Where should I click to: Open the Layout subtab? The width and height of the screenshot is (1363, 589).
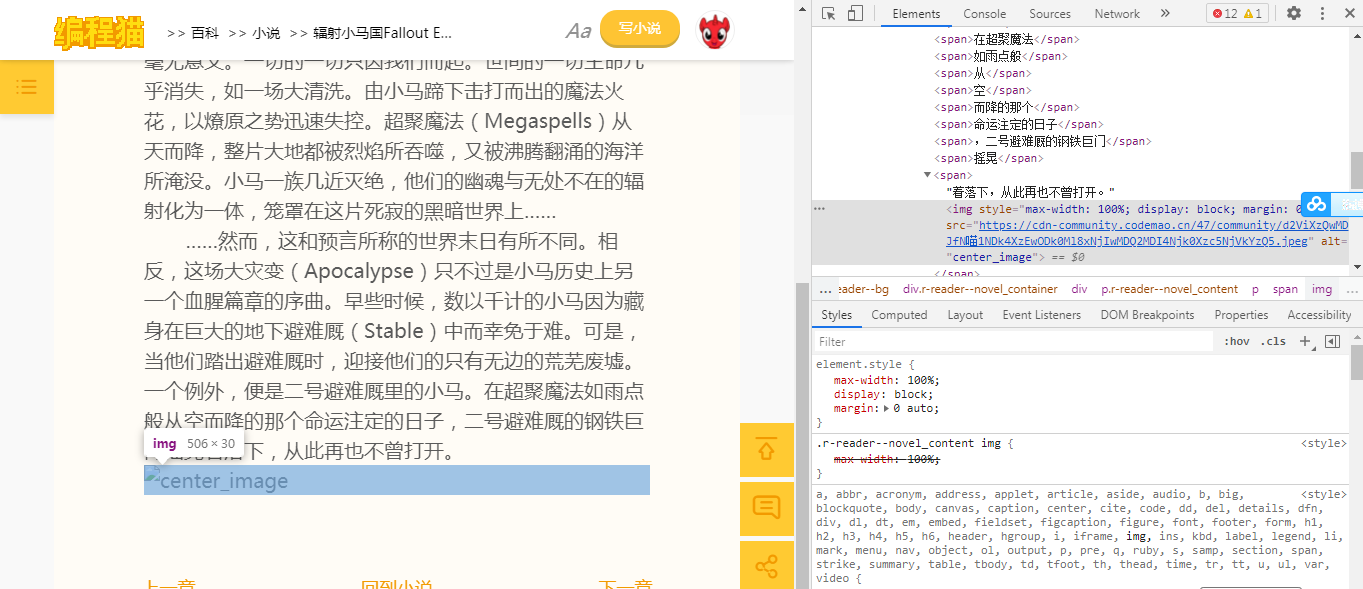tap(965, 315)
